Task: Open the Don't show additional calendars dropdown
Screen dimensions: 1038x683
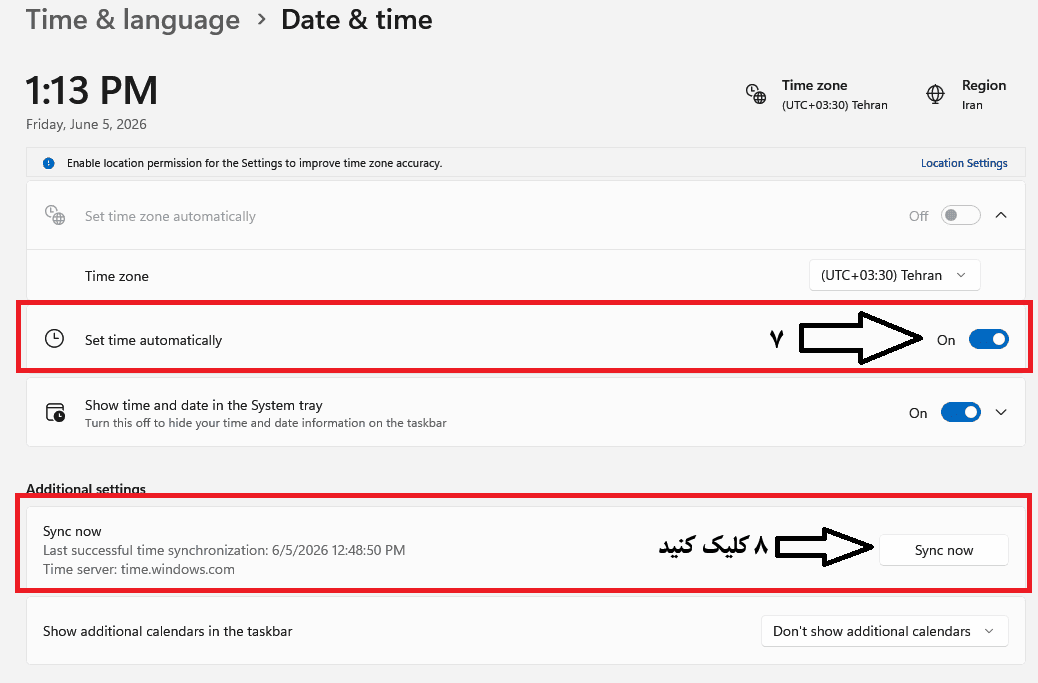Action: 884,631
